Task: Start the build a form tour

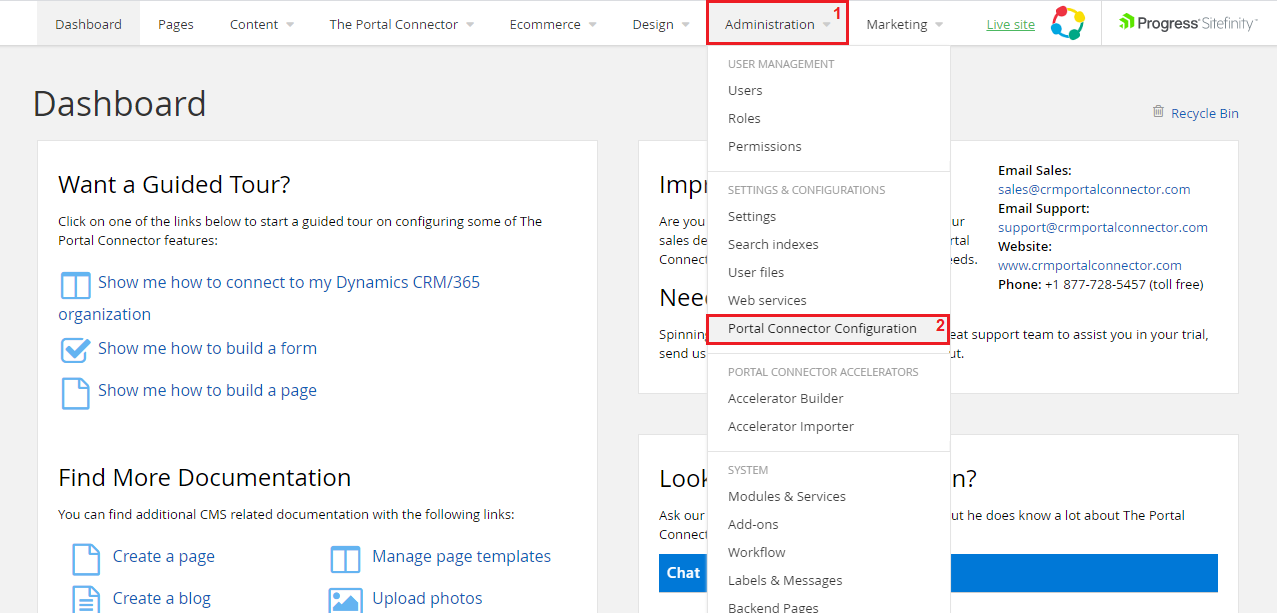Action: (x=207, y=348)
